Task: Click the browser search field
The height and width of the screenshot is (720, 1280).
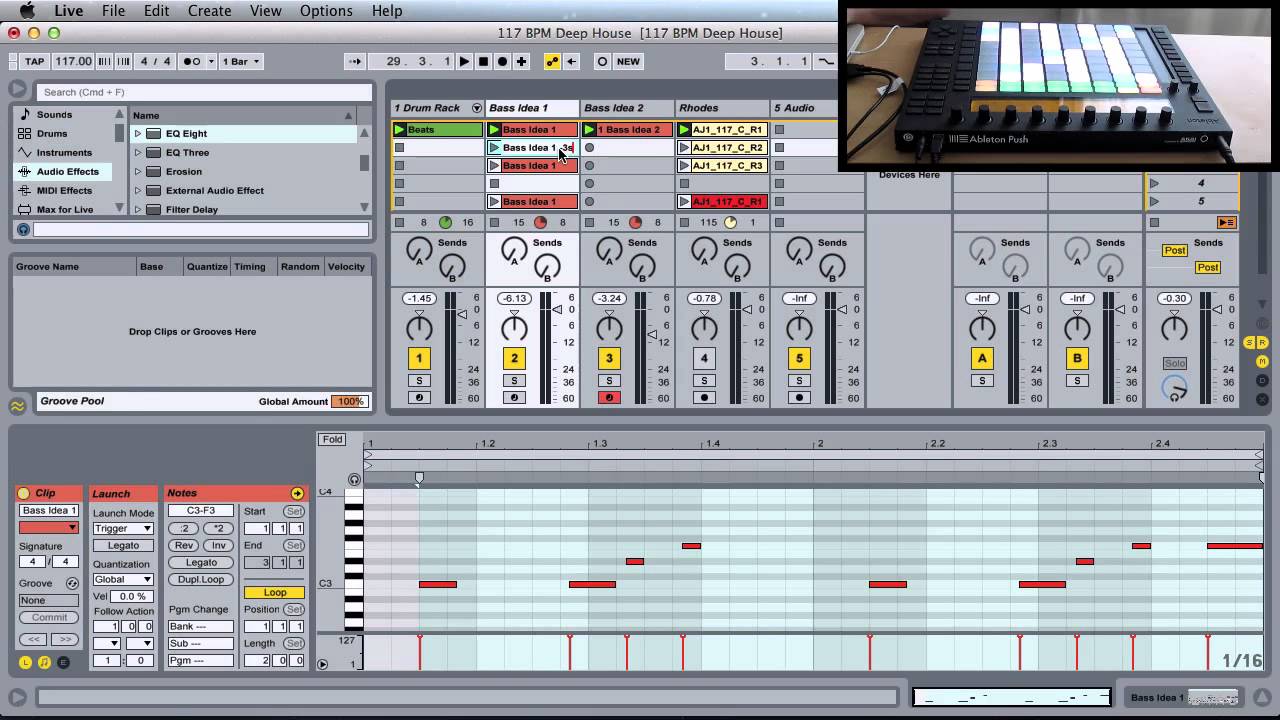Action: [200, 92]
